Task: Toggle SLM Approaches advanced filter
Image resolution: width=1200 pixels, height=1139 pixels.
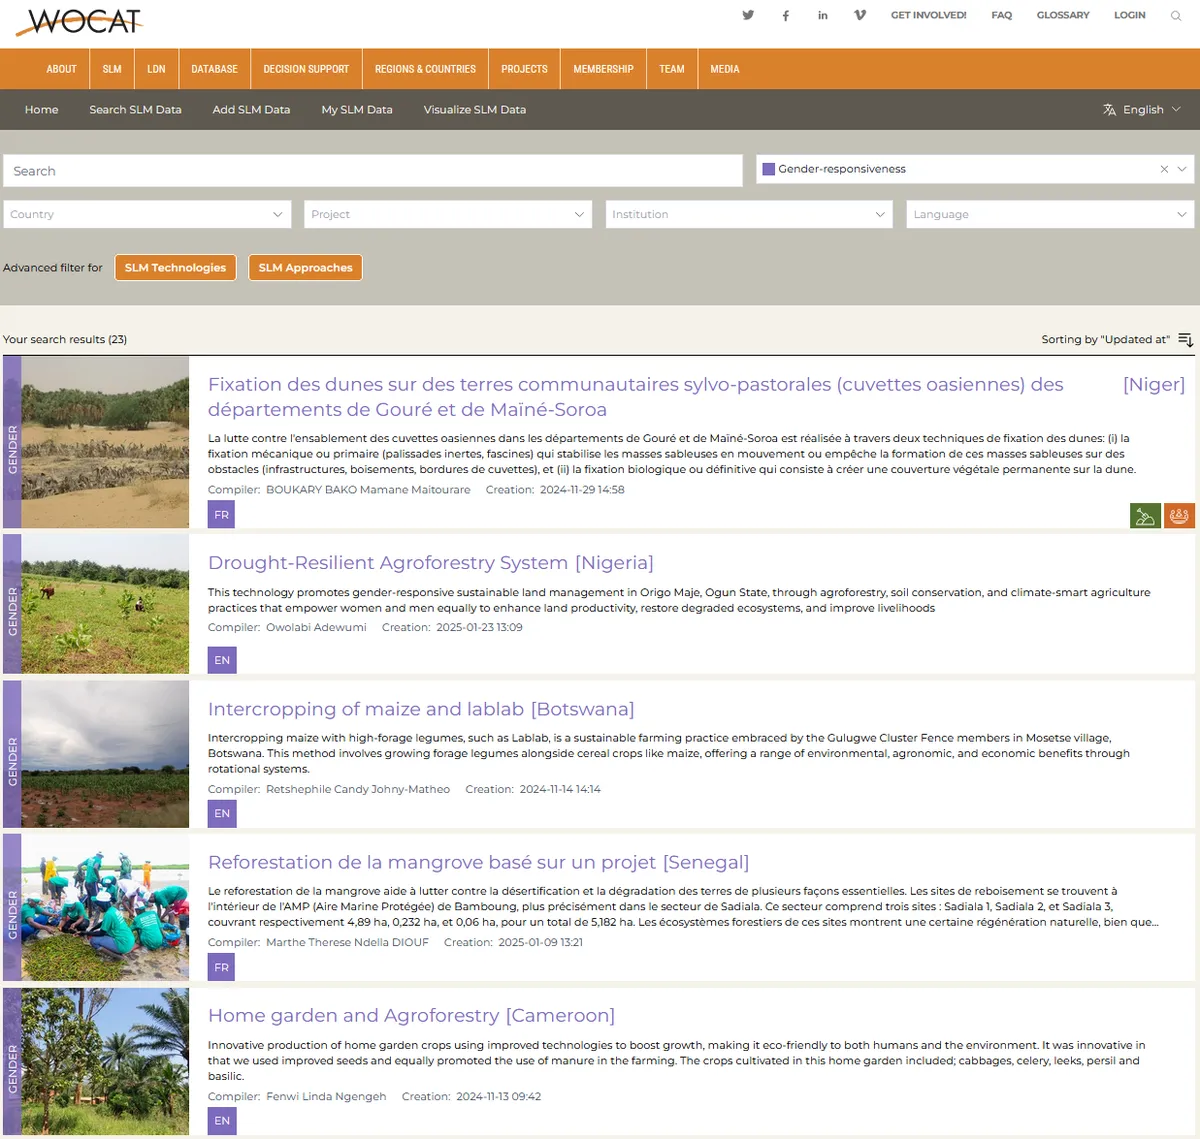Action: [305, 268]
